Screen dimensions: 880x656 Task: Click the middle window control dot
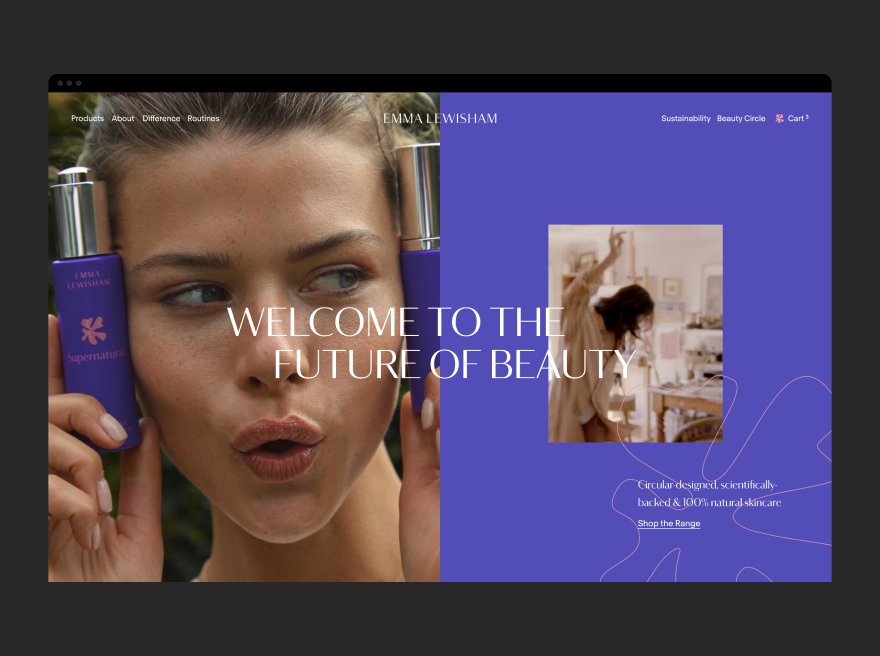[70, 83]
